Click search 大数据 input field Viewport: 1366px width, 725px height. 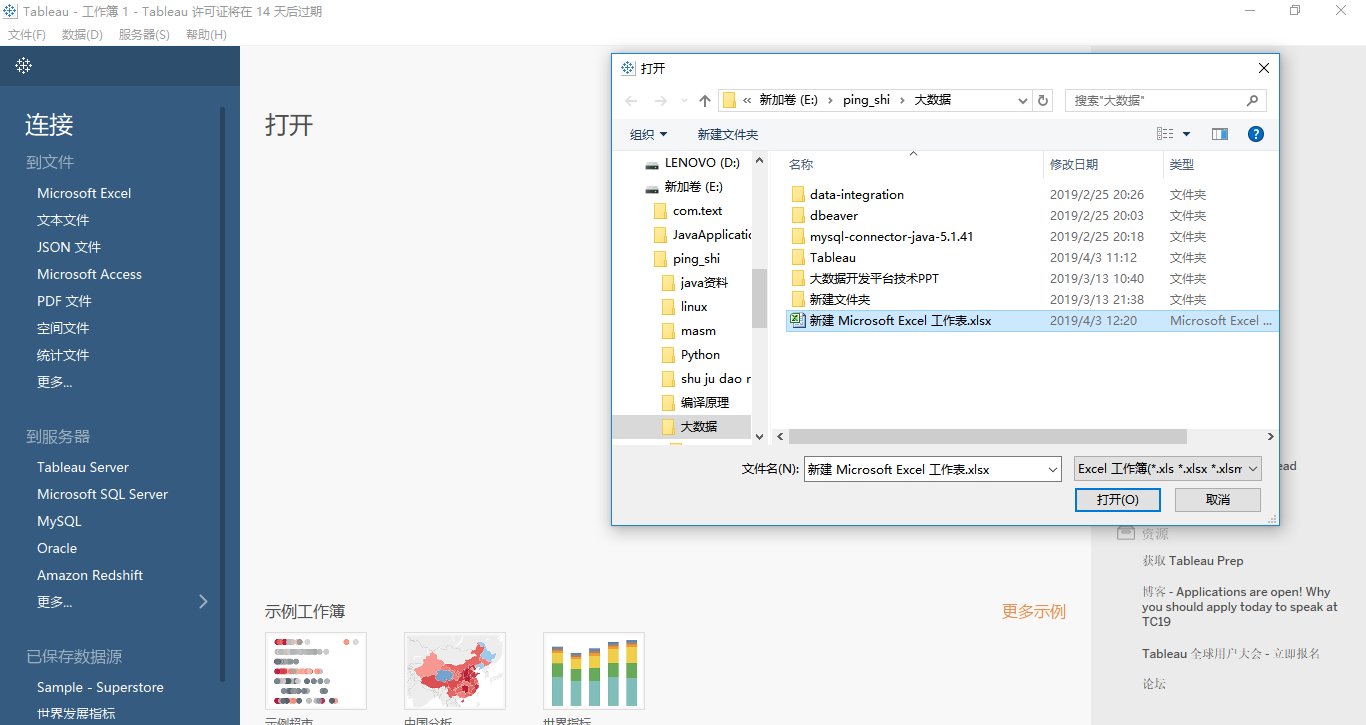(x=1155, y=100)
